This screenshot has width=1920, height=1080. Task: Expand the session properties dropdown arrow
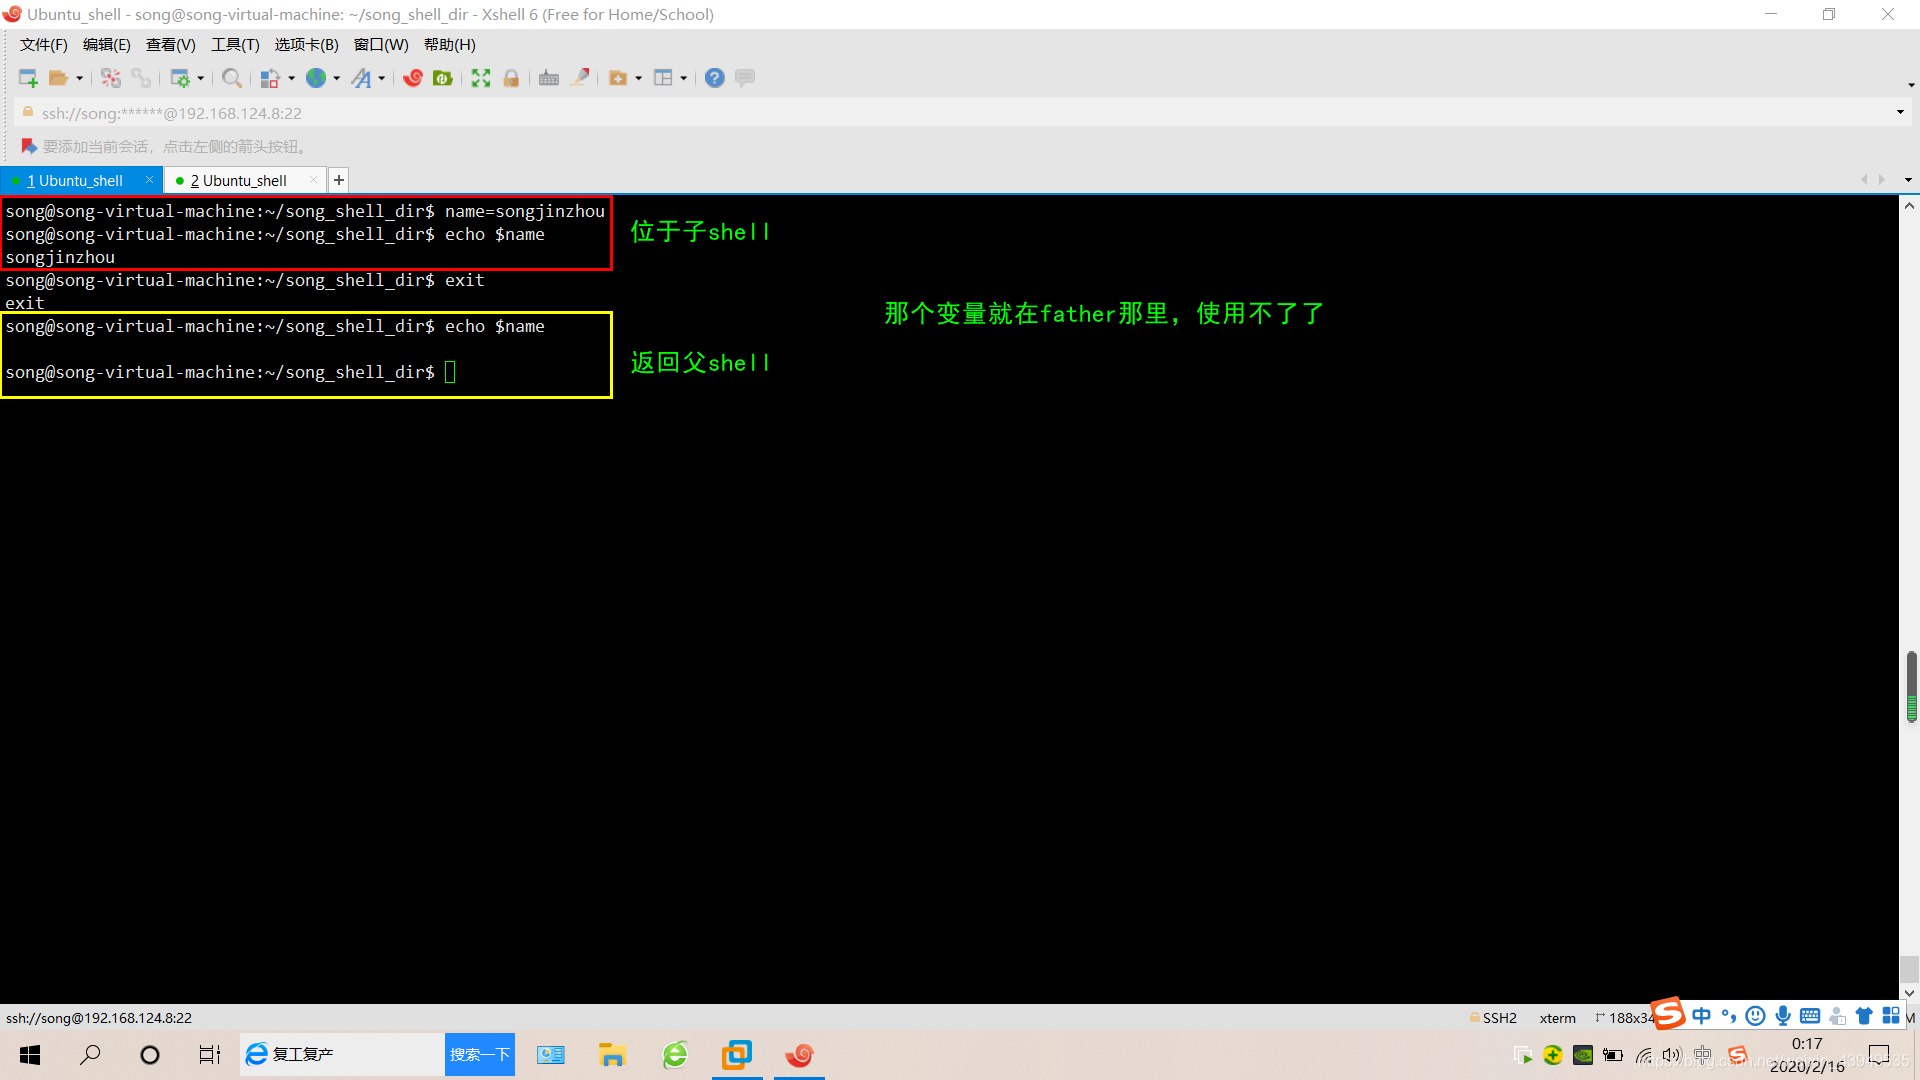coord(201,78)
